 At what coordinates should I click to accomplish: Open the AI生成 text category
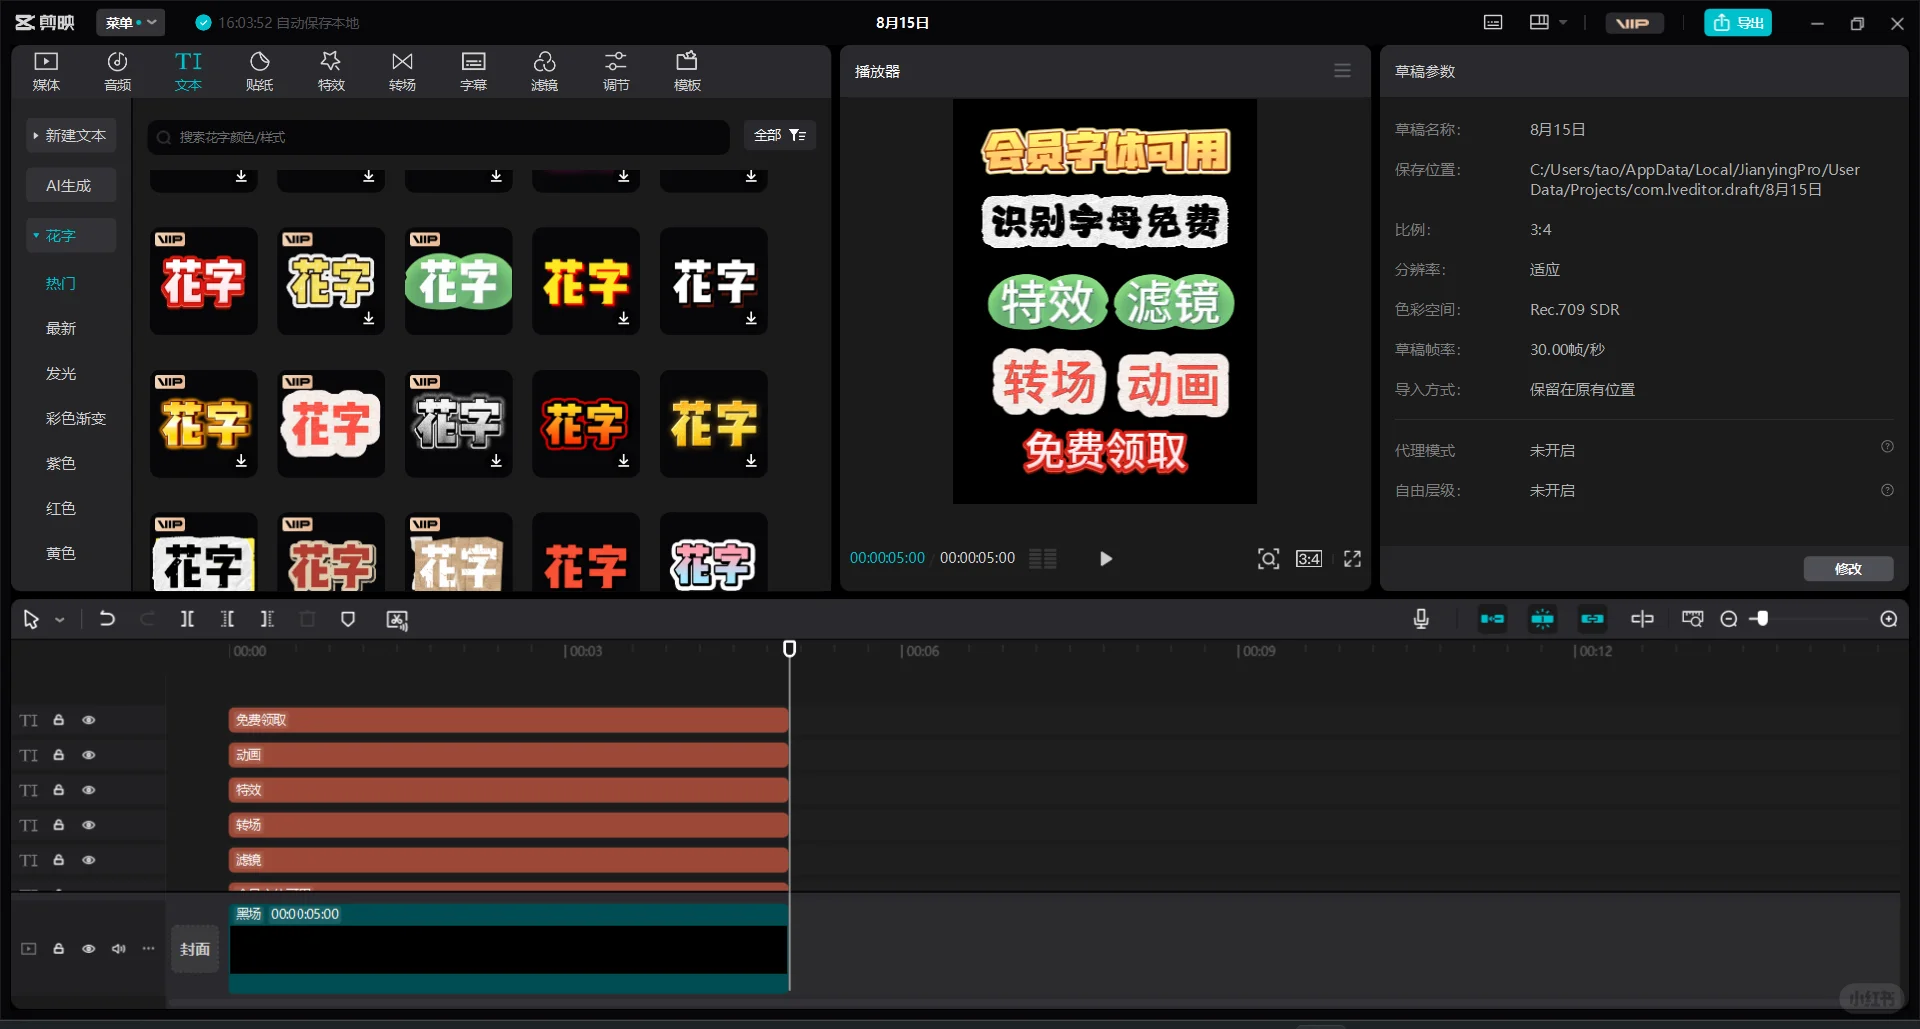coord(70,185)
